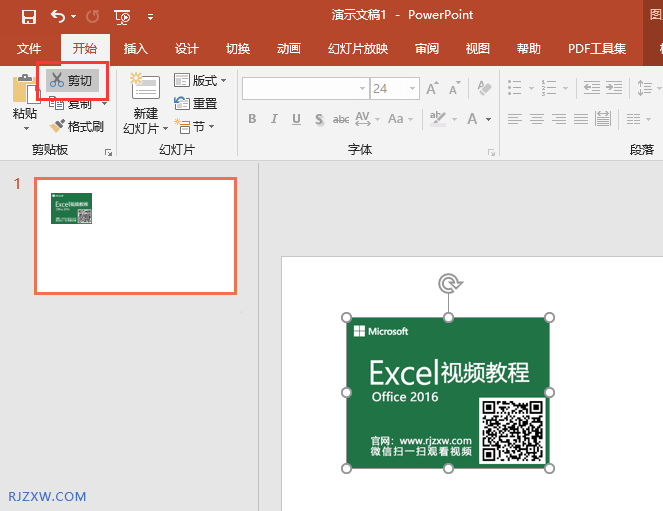Viewport: 663px width, 511px height.
Task: Switch to the Slide Show (幻灯片放映) tab
Action: click(x=357, y=48)
